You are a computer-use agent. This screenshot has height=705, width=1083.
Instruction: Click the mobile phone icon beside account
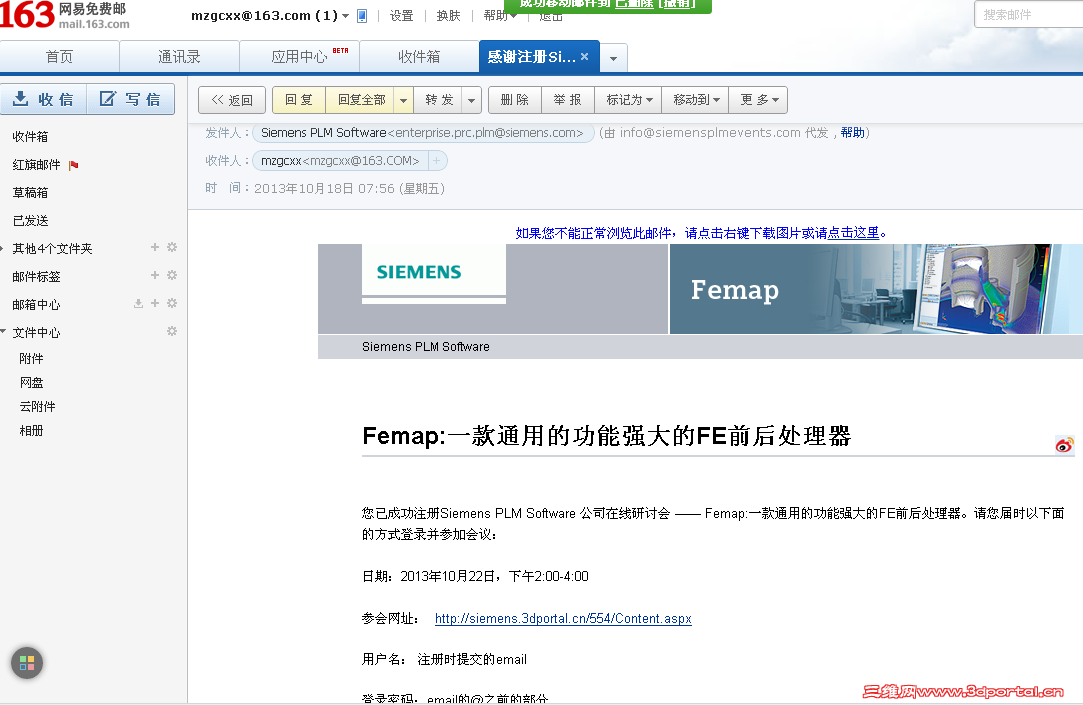point(362,16)
